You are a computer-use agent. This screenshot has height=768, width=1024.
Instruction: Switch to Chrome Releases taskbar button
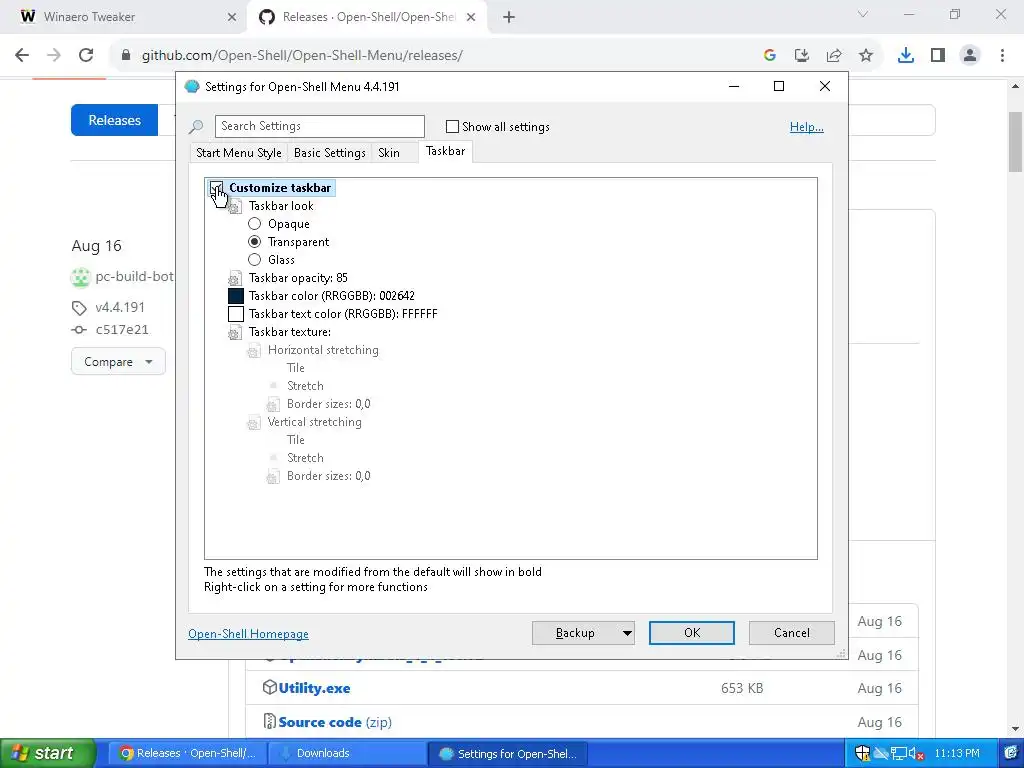point(188,754)
